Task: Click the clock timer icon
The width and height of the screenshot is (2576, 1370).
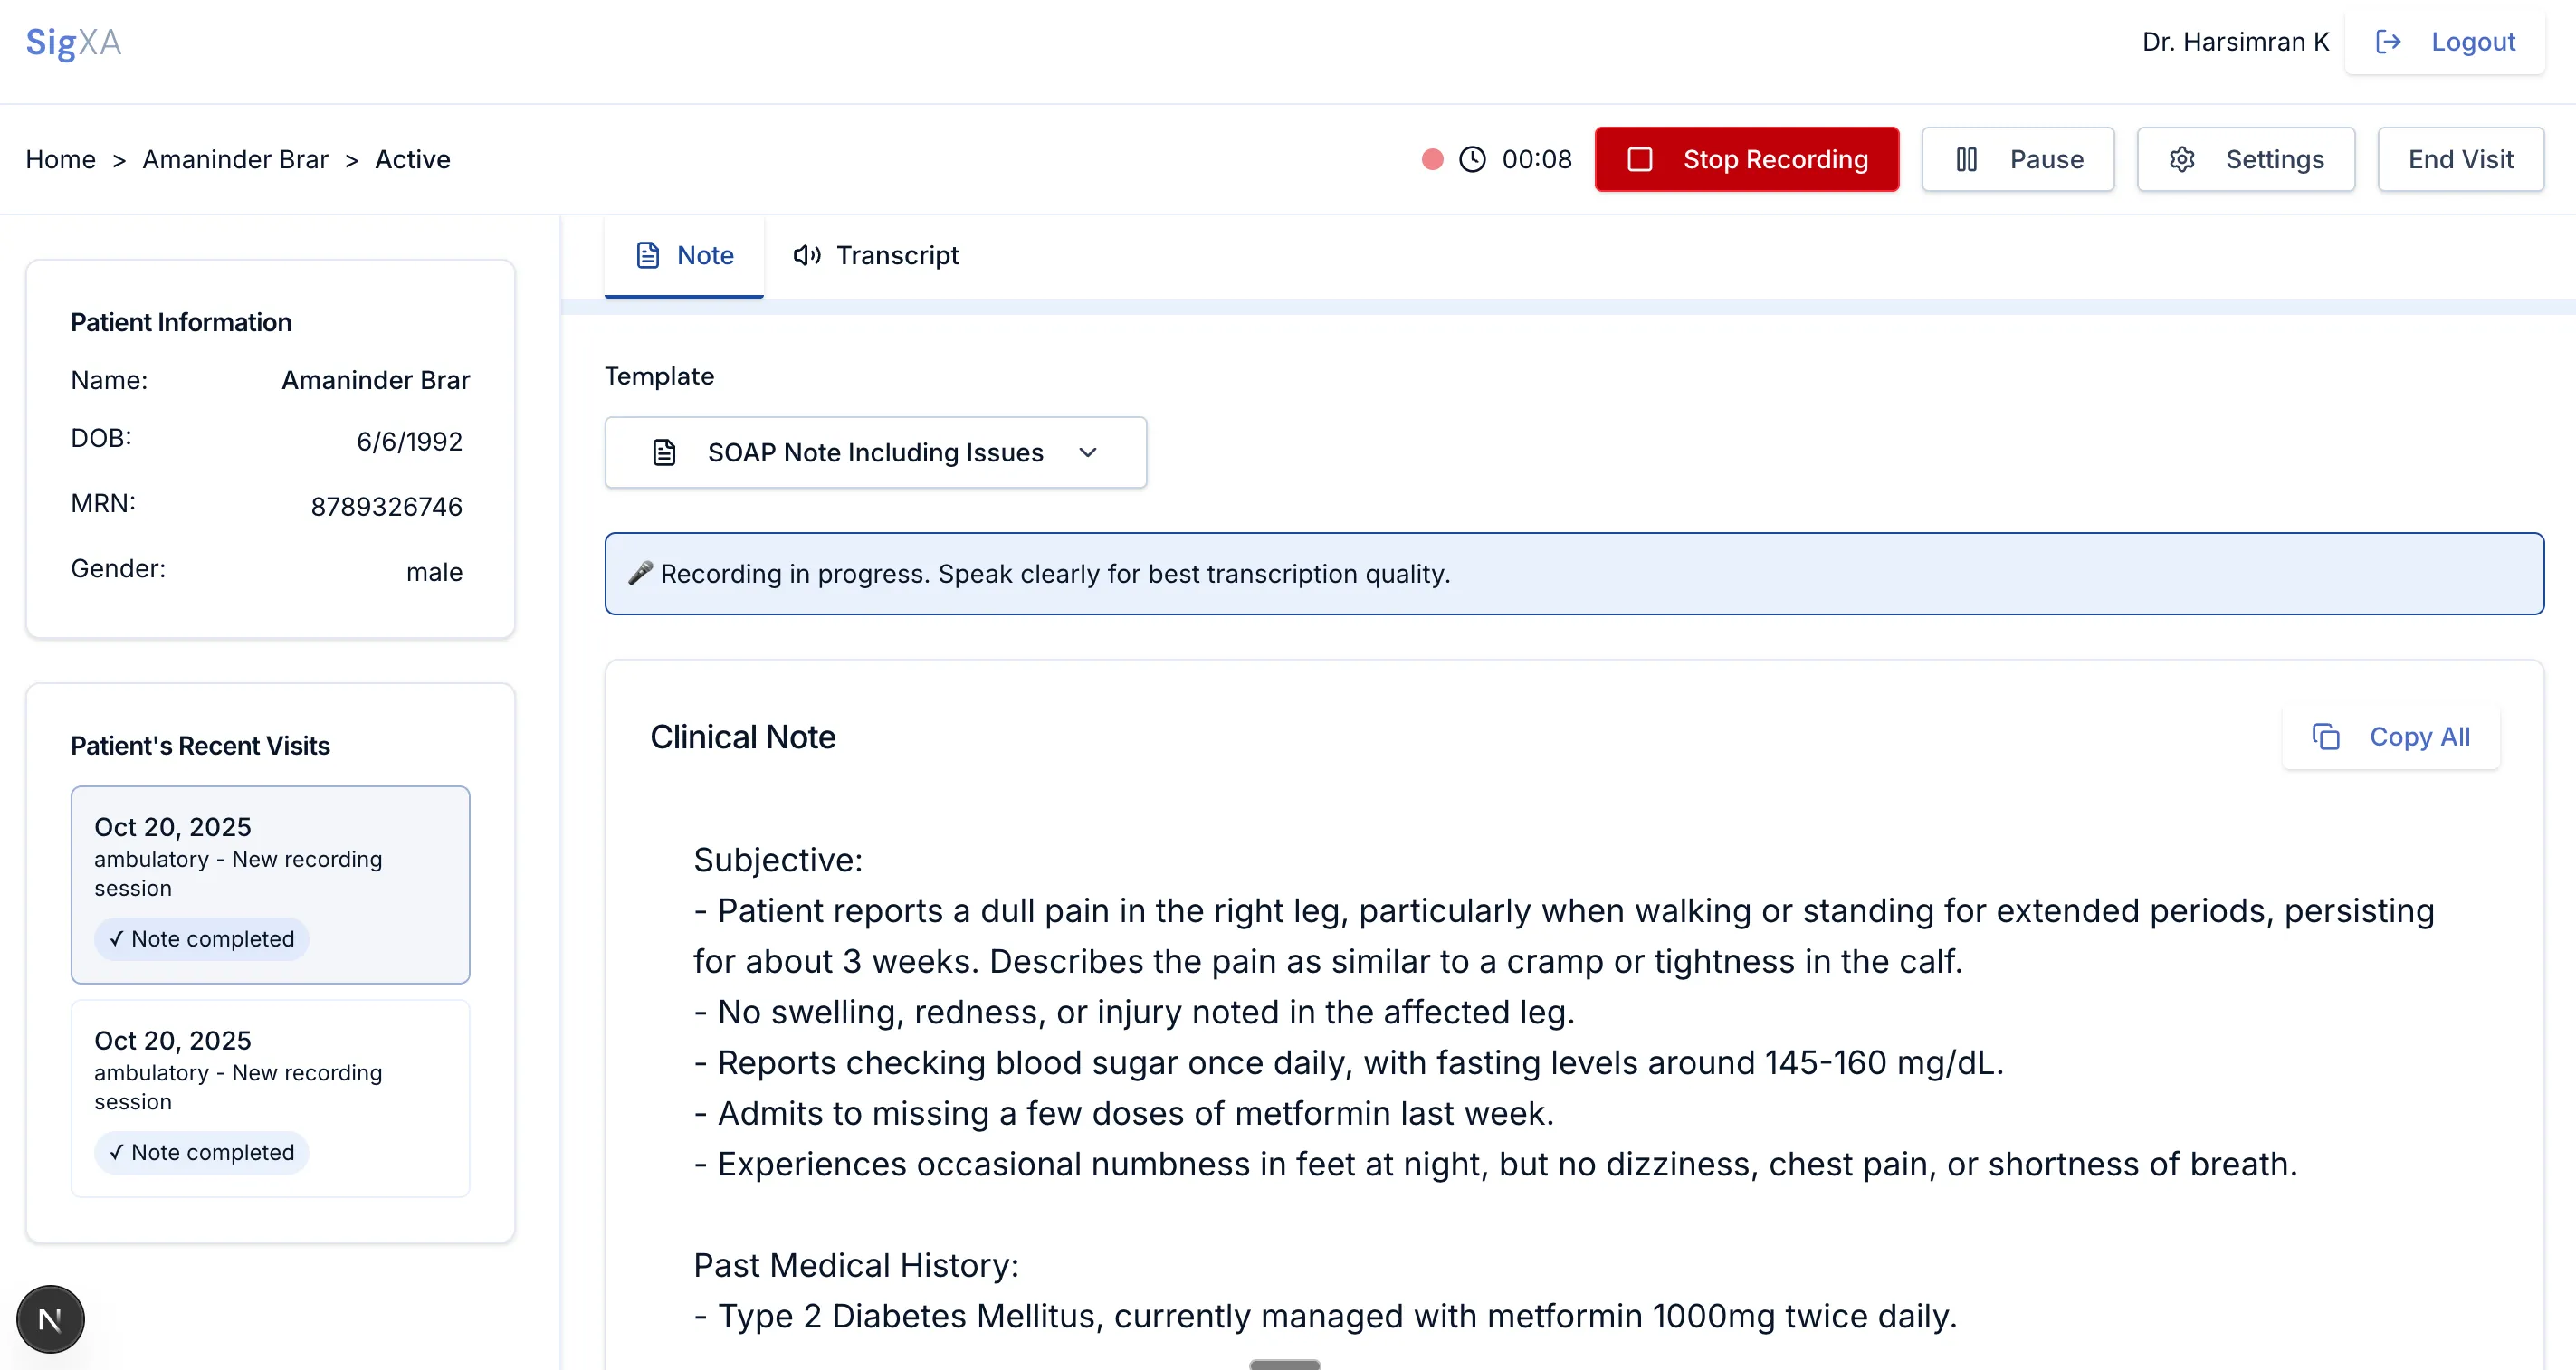Action: pos(1472,159)
